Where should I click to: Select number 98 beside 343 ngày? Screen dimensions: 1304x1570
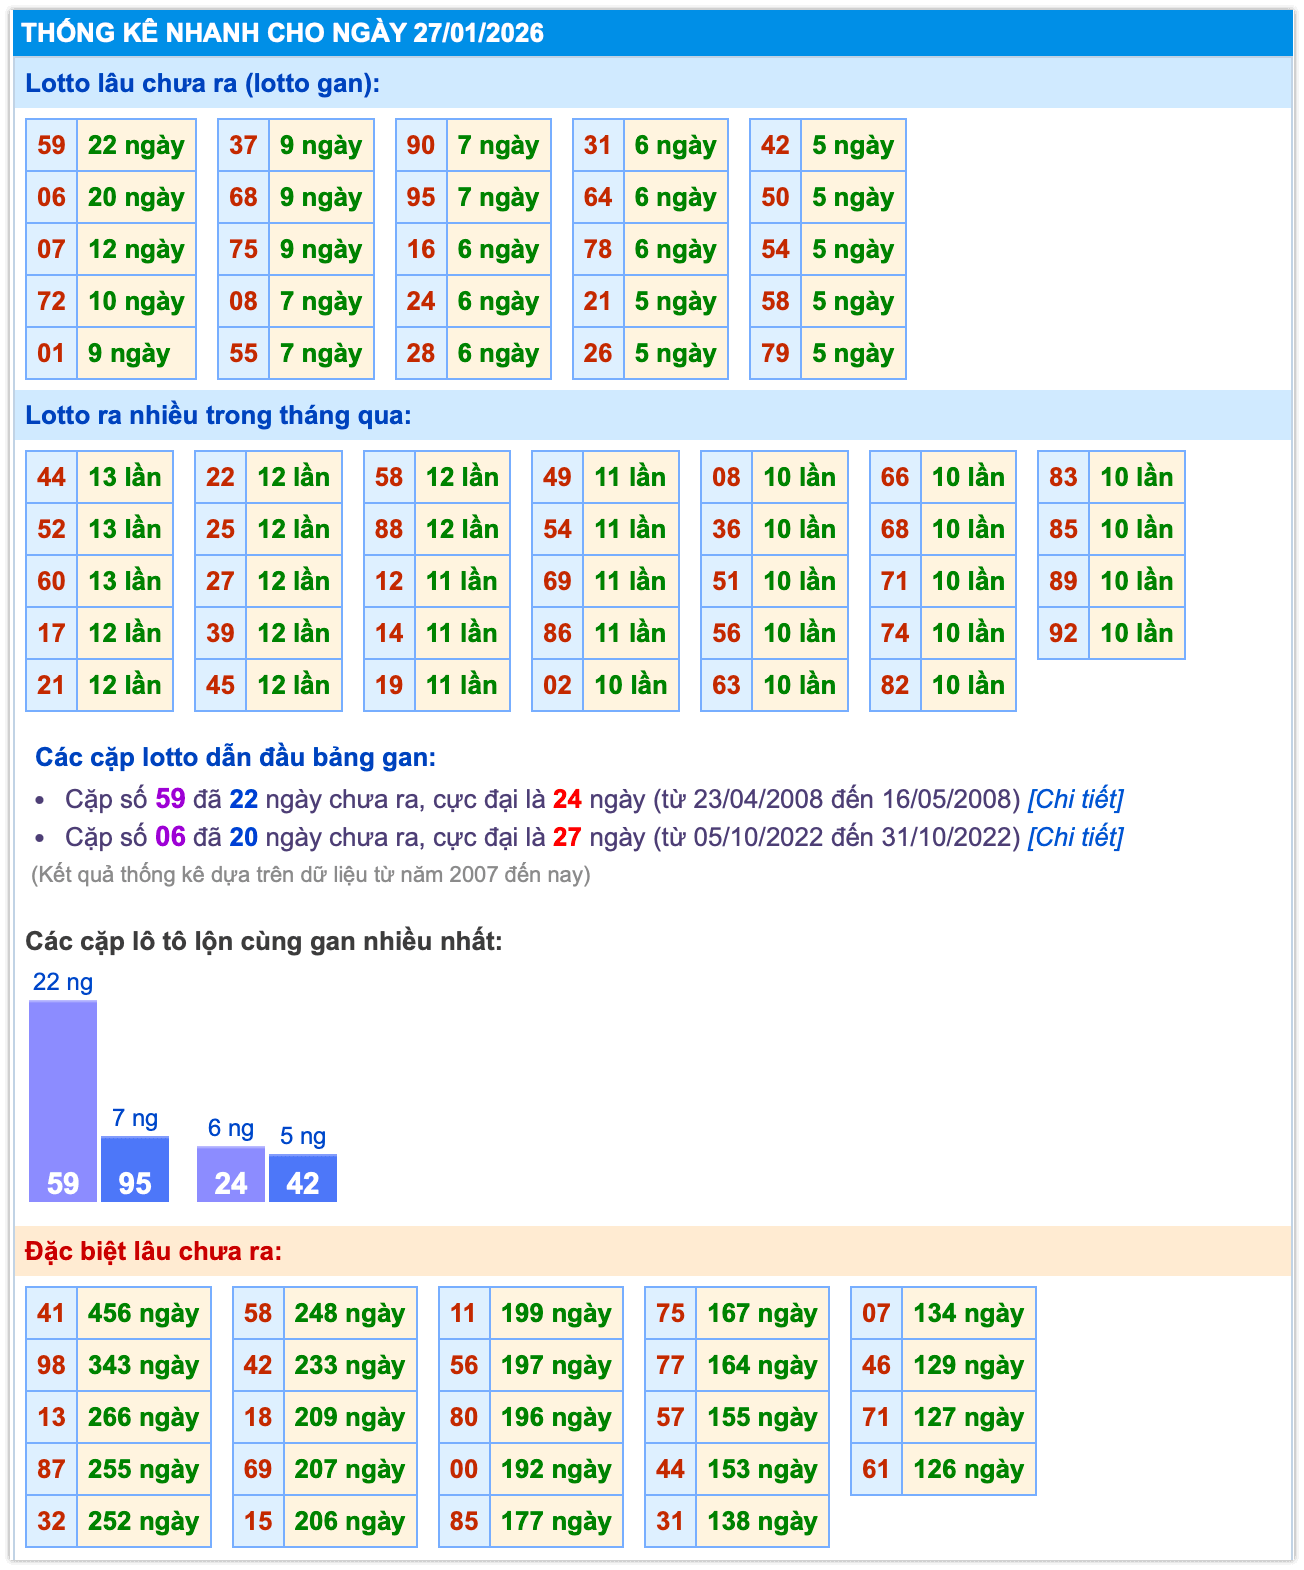click(51, 1365)
